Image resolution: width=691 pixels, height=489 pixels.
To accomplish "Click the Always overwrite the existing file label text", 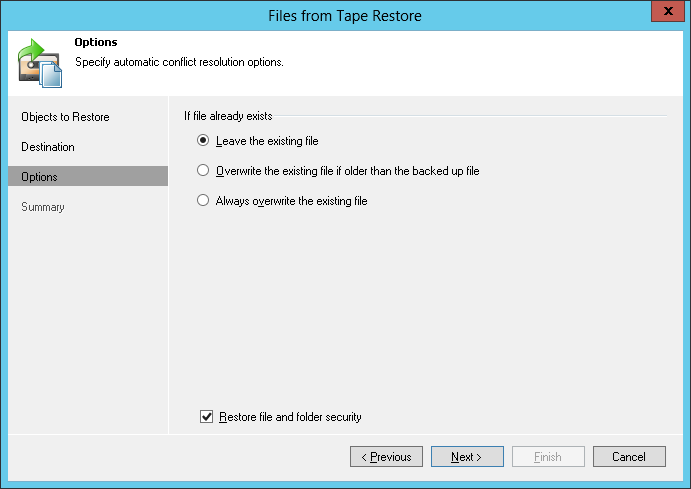I will (x=292, y=201).
